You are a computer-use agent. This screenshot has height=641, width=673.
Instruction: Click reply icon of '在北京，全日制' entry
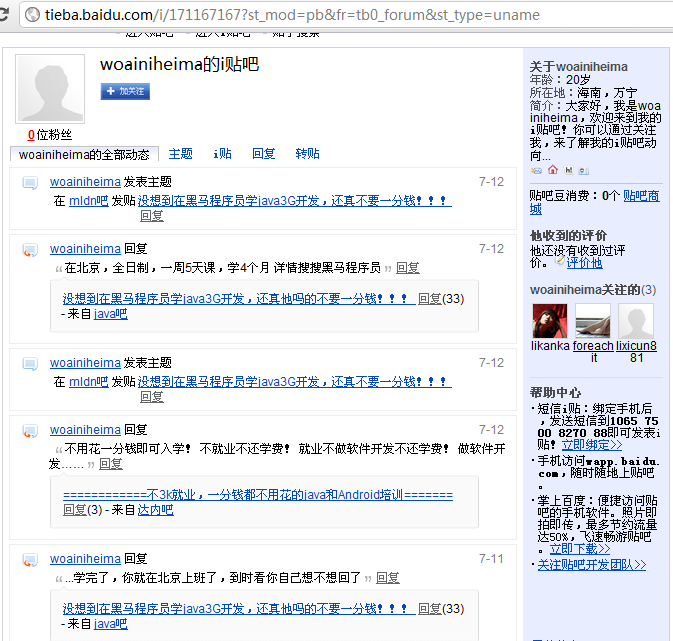(x=30, y=250)
